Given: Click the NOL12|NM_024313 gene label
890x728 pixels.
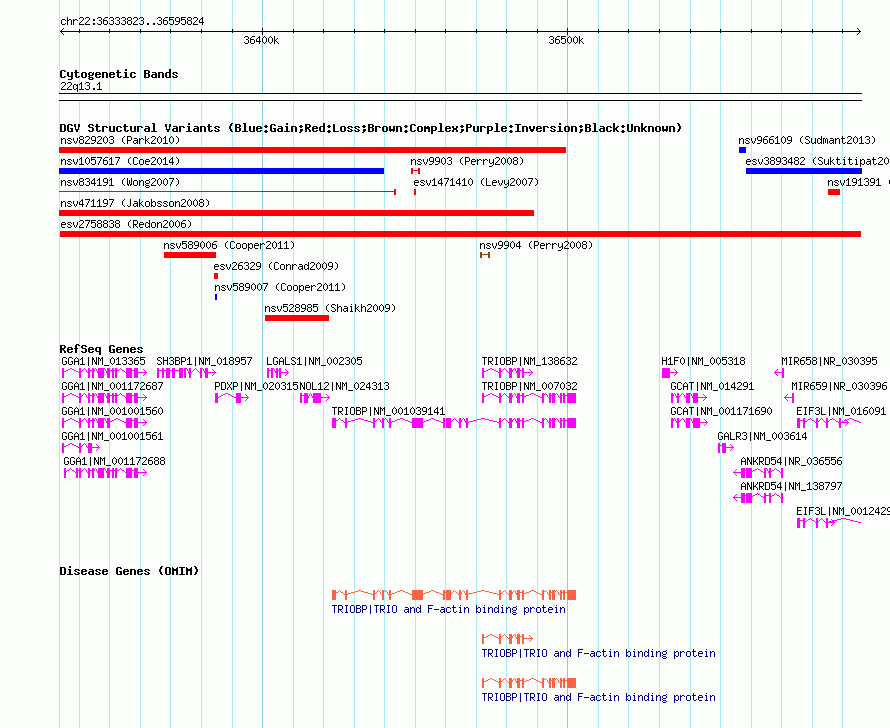Looking at the screenshot, I should point(345,386).
